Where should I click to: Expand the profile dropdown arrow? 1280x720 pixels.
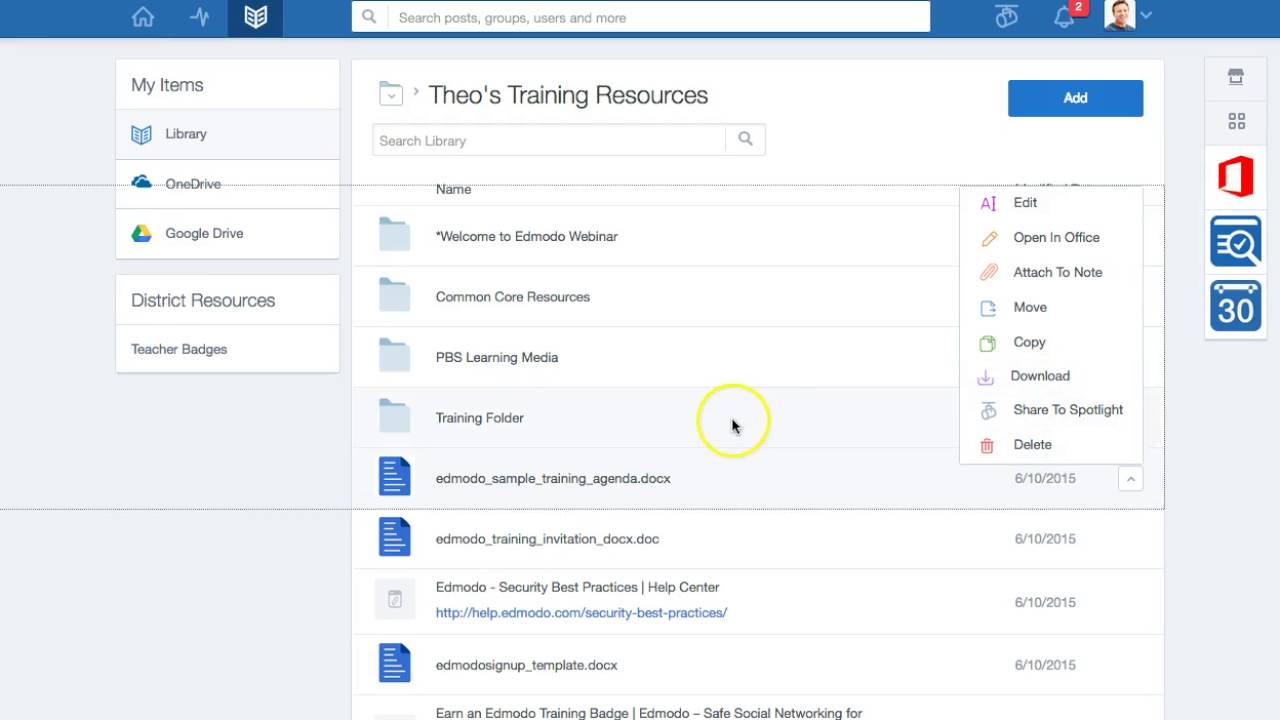point(1146,16)
